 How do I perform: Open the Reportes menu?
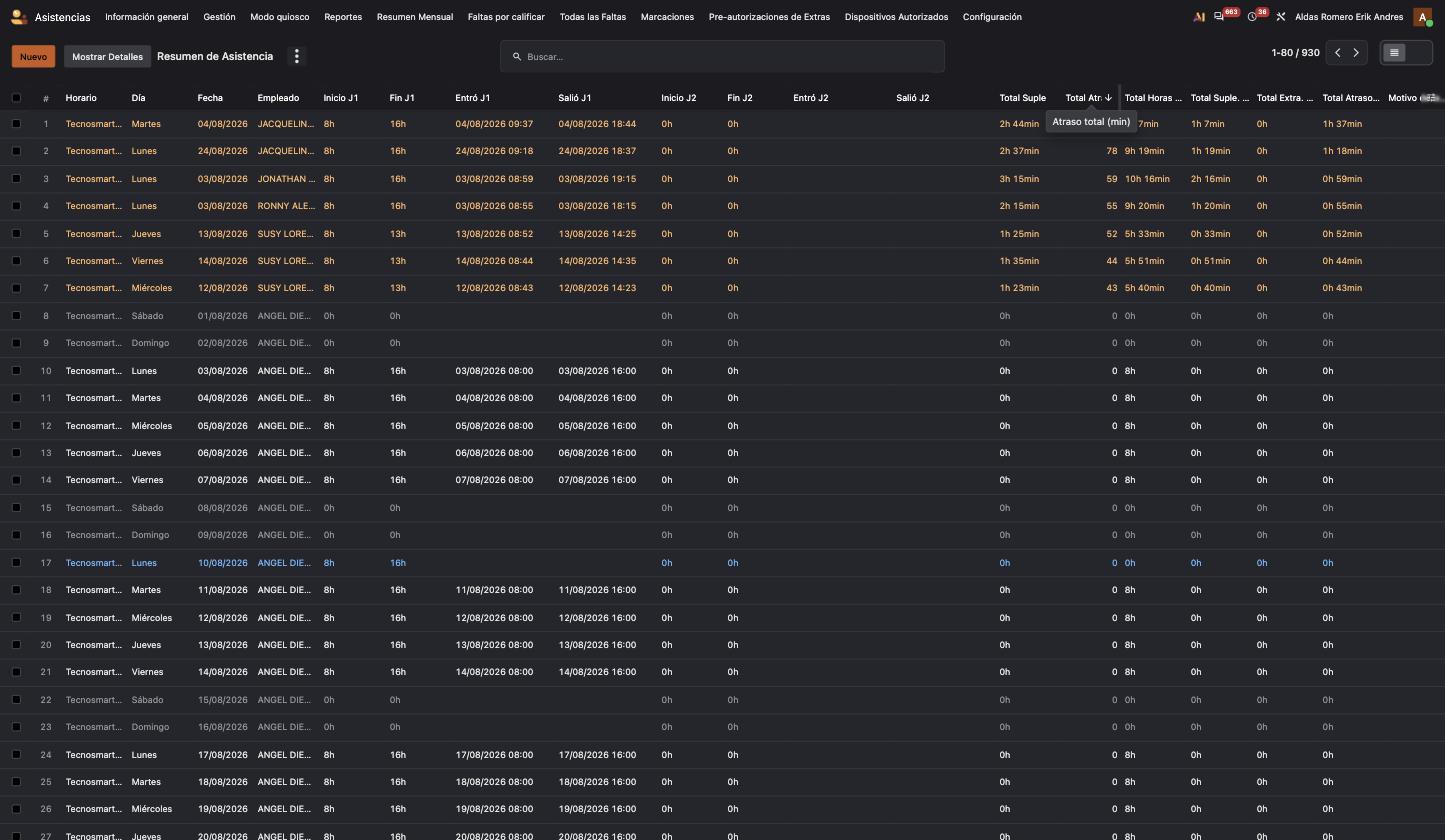click(x=343, y=17)
